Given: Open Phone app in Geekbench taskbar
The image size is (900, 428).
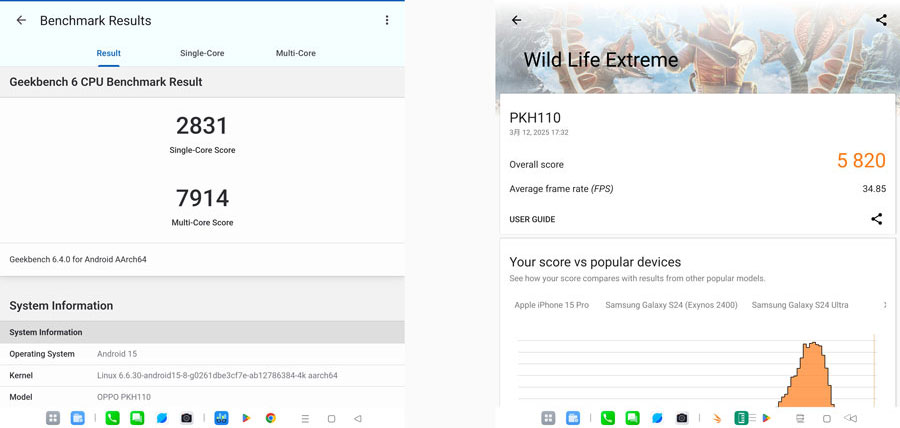Looking at the screenshot, I should point(112,418).
